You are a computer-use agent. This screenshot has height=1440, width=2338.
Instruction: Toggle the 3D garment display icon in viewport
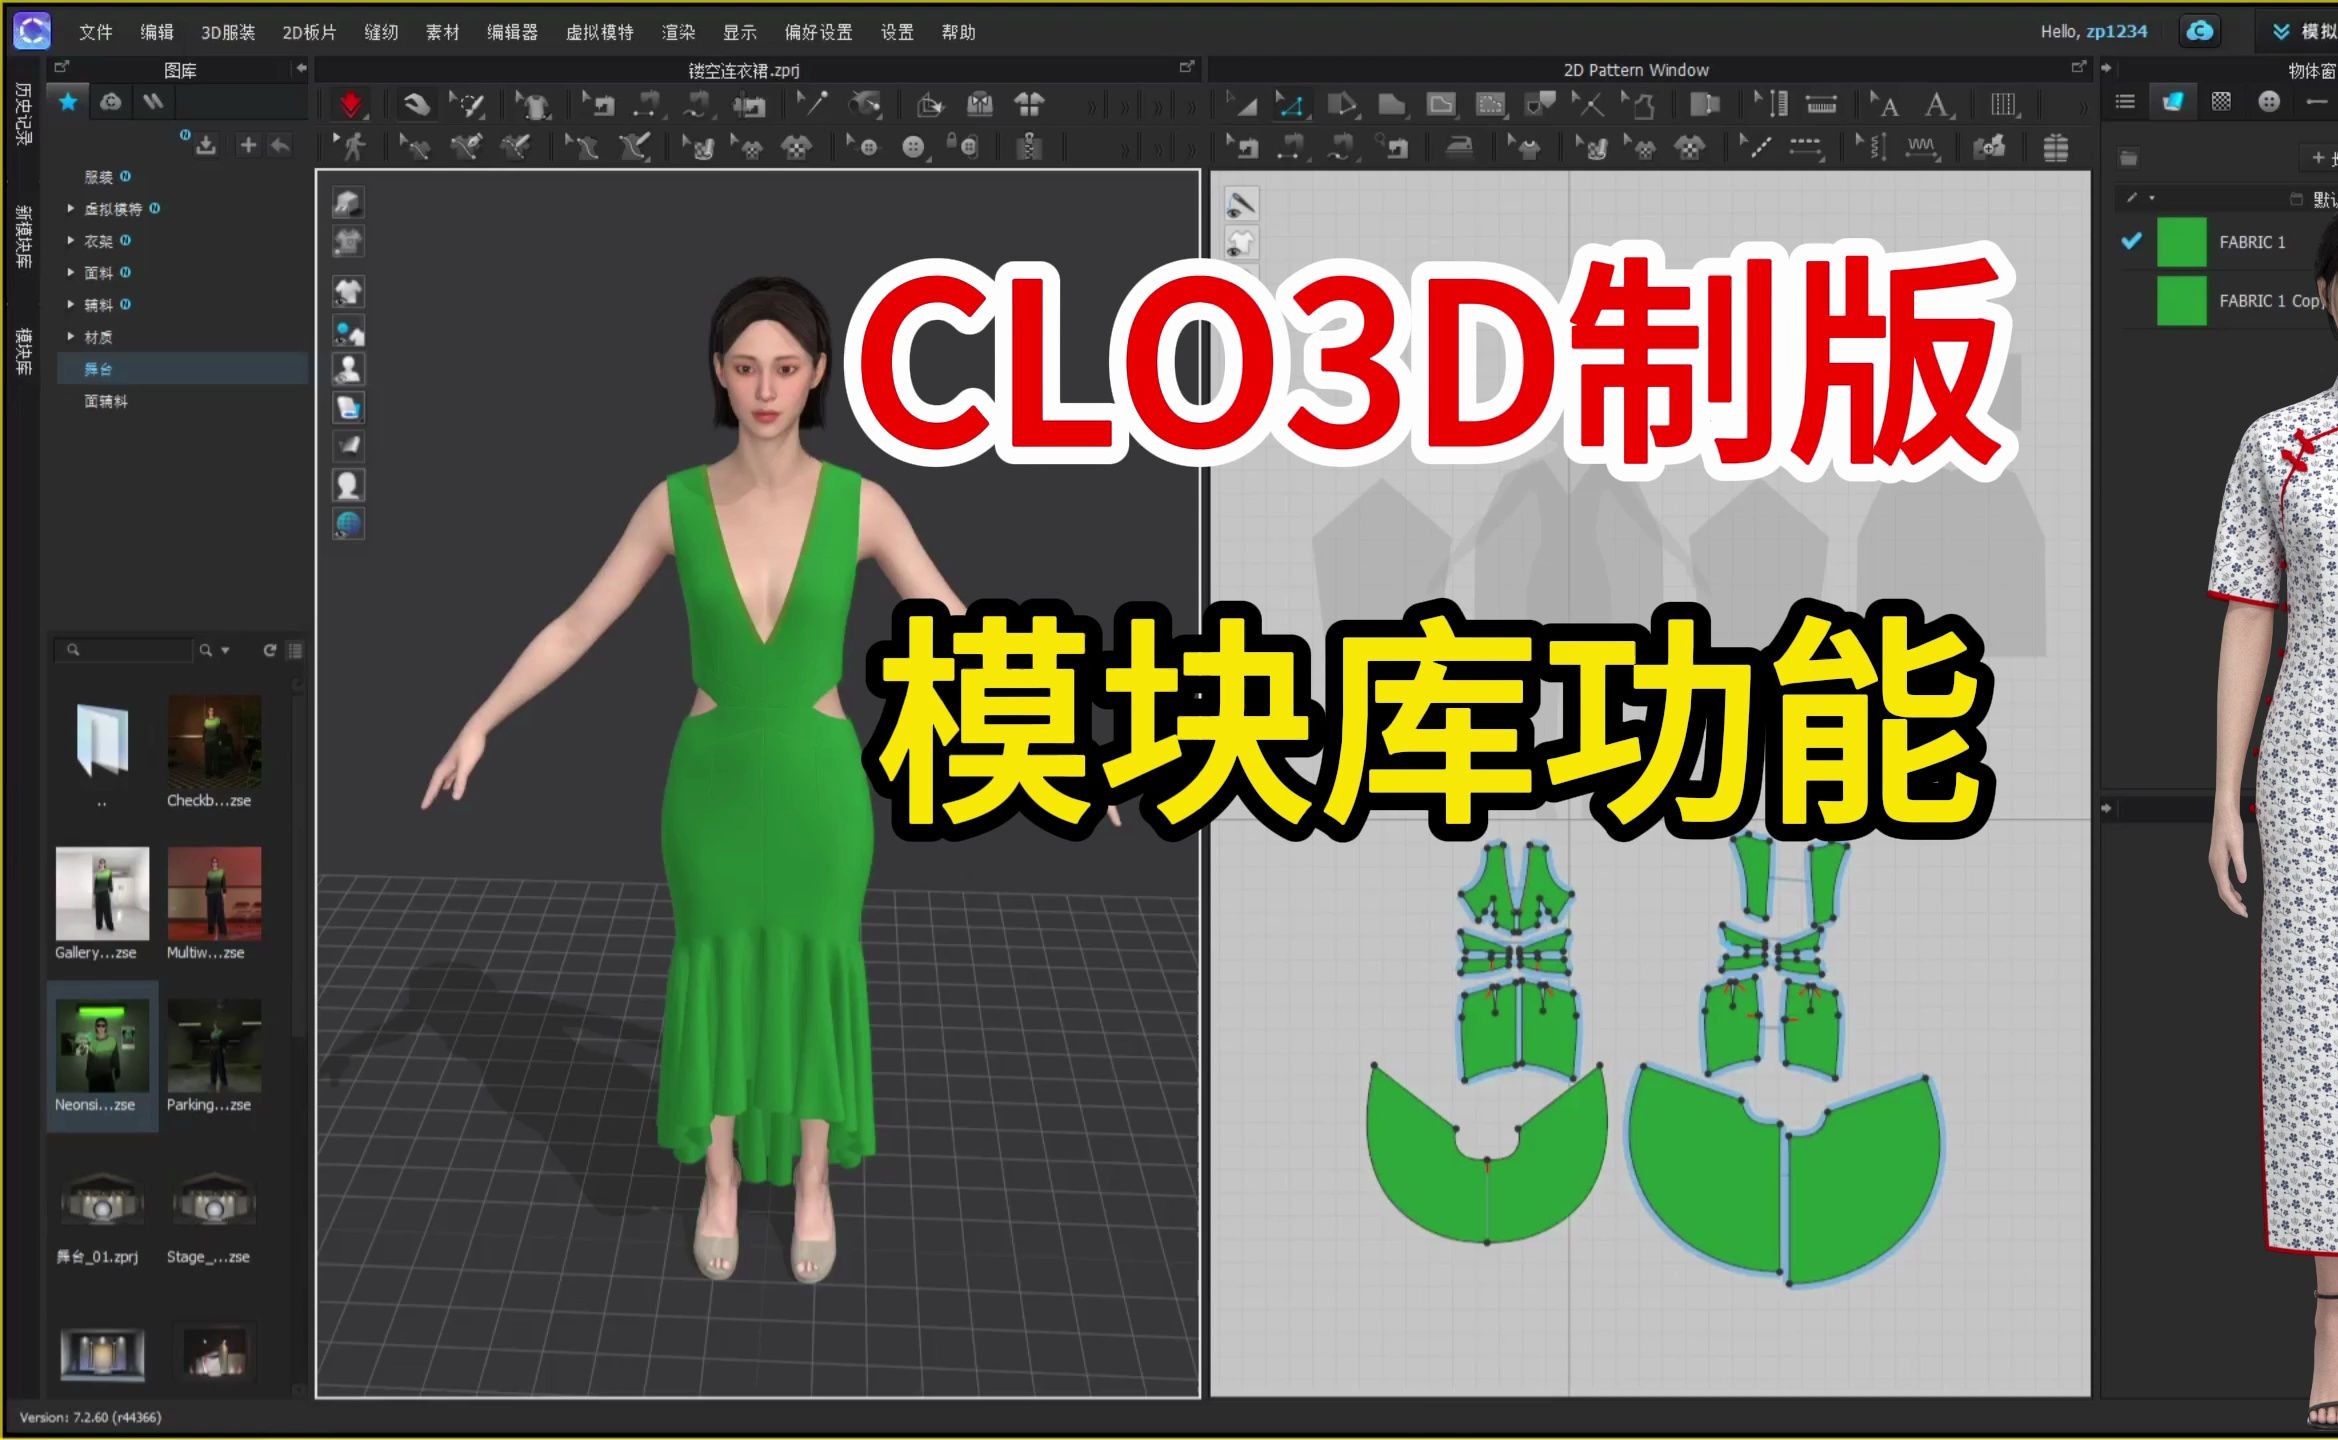(348, 291)
